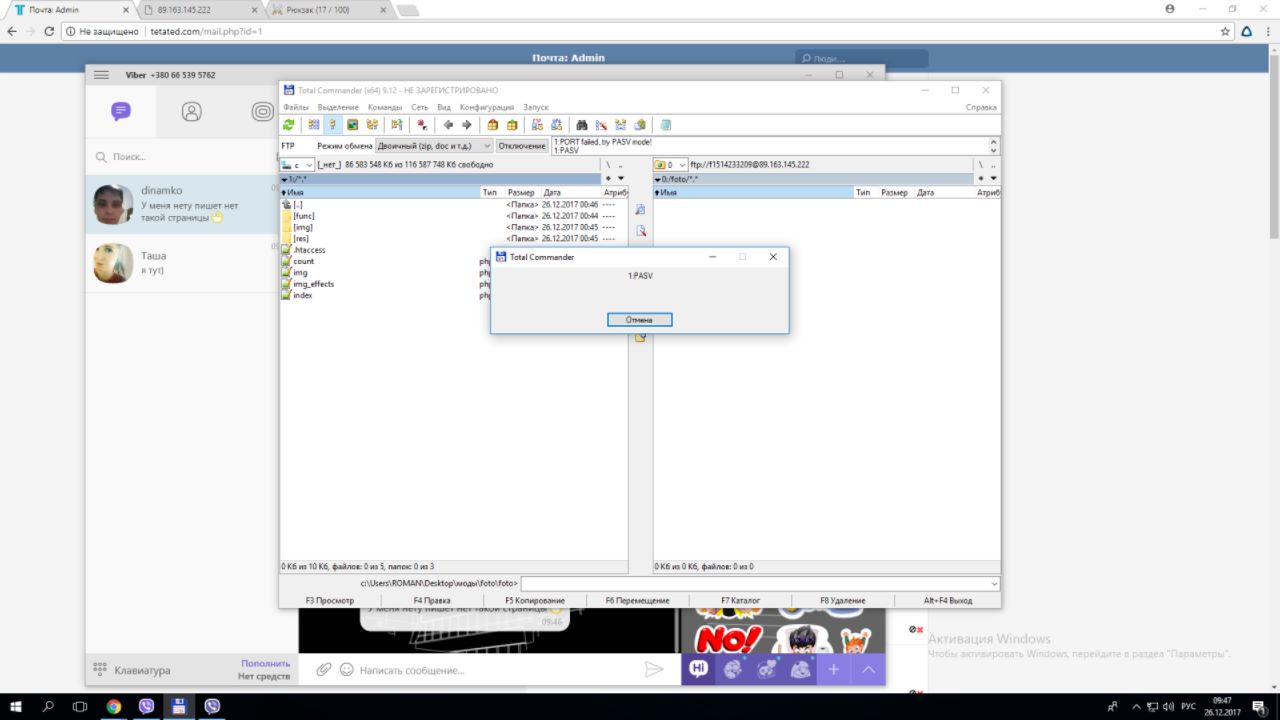Click Viber icon in Windows taskbar
Image resolution: width=1280 pixels, height=720 pixels.
coord(146,706)
